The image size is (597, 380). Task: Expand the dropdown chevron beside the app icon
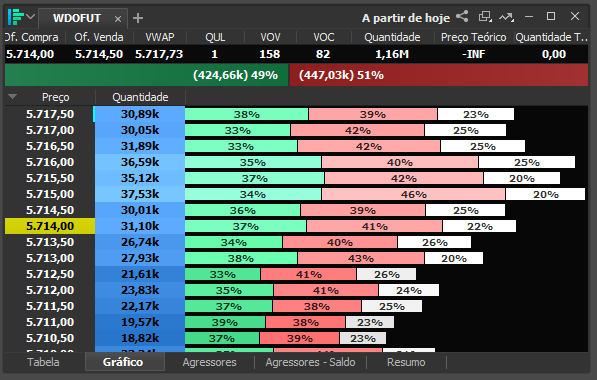[x=30, y=17]
